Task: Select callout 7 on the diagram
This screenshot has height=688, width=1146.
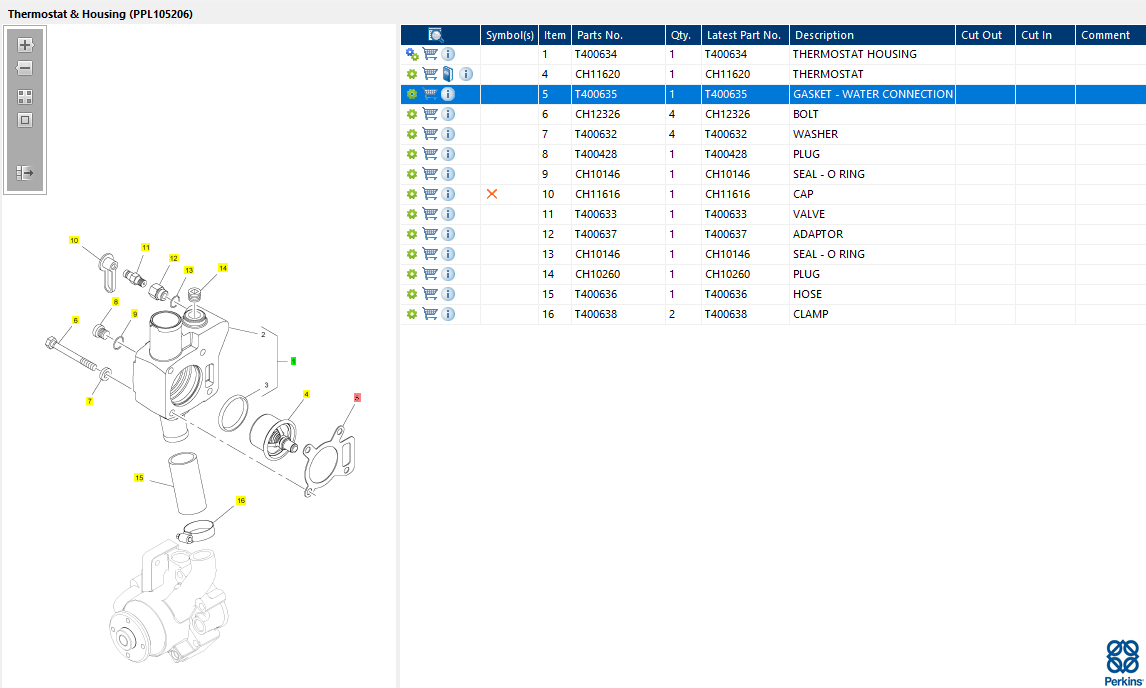Action: pyautogui.click(x=90, y=401)
